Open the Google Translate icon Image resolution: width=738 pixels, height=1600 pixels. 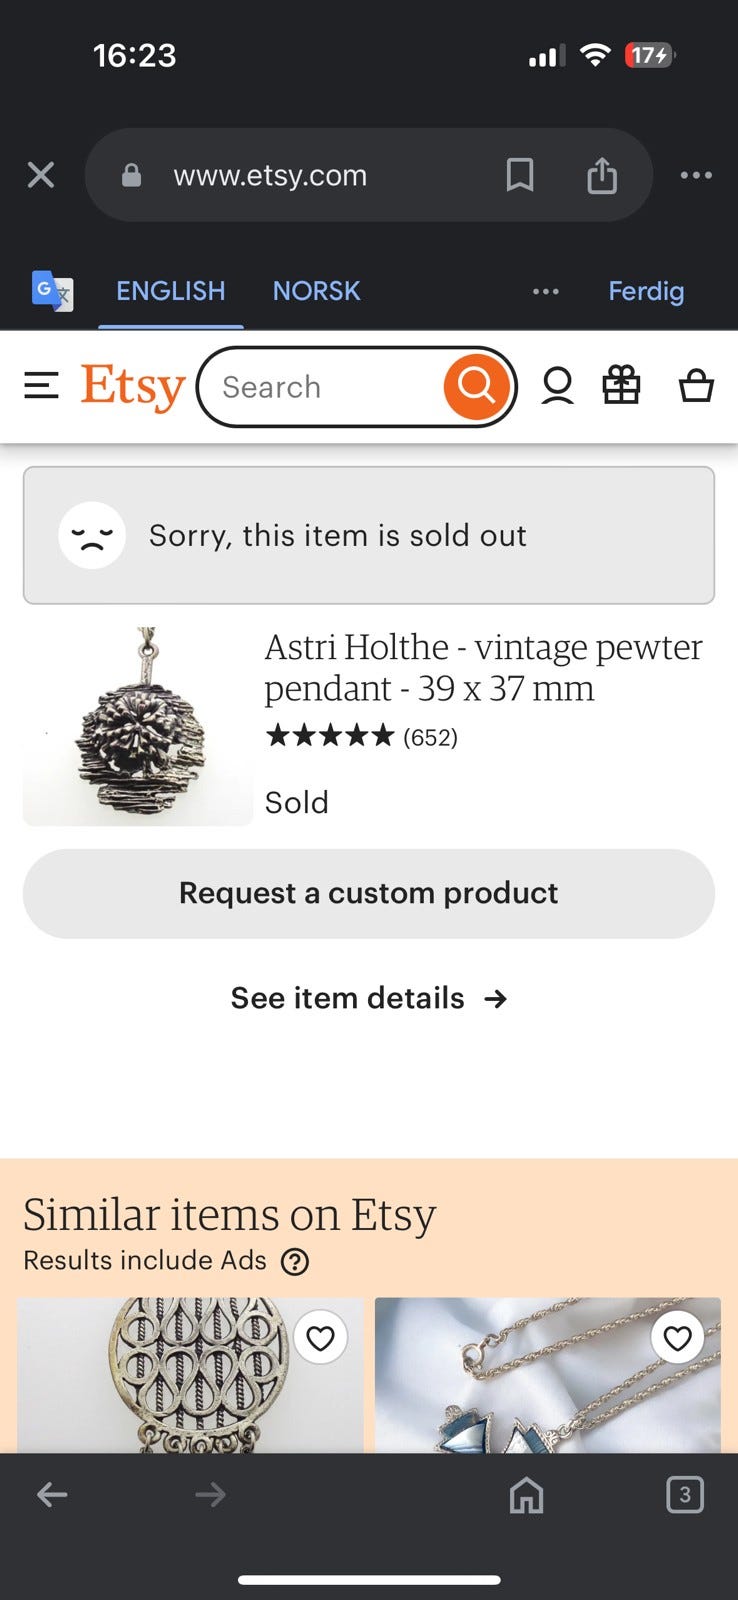click(52, 291)
